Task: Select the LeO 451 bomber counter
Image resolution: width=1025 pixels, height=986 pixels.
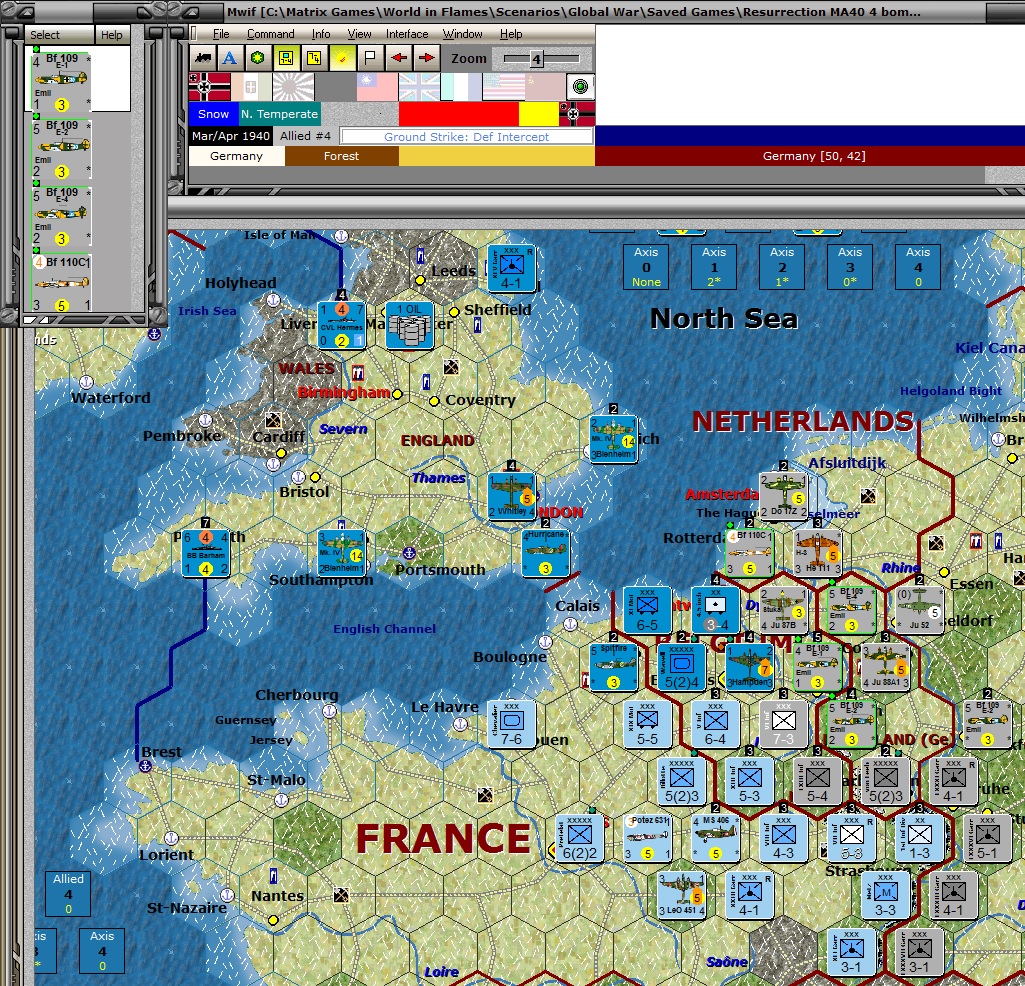Action: tap(682, 894)
